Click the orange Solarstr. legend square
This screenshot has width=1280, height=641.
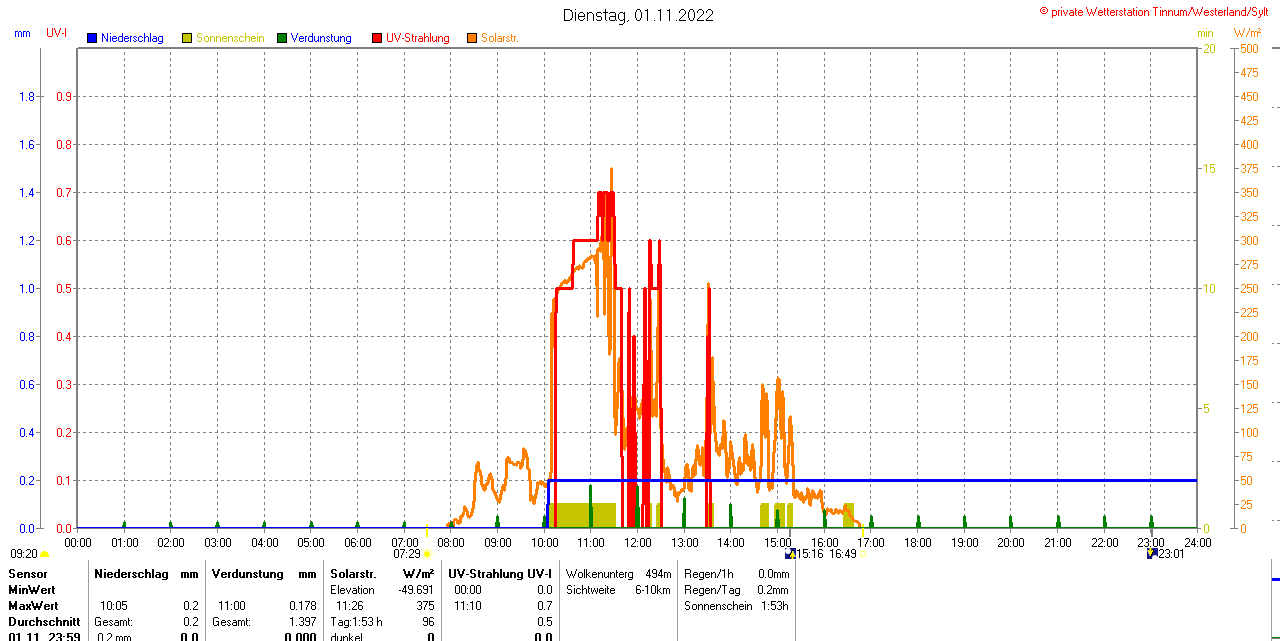tap(472, 38)
